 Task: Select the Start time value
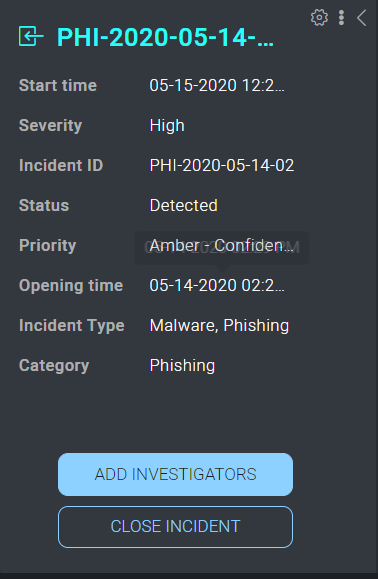[x=217, y=85]
